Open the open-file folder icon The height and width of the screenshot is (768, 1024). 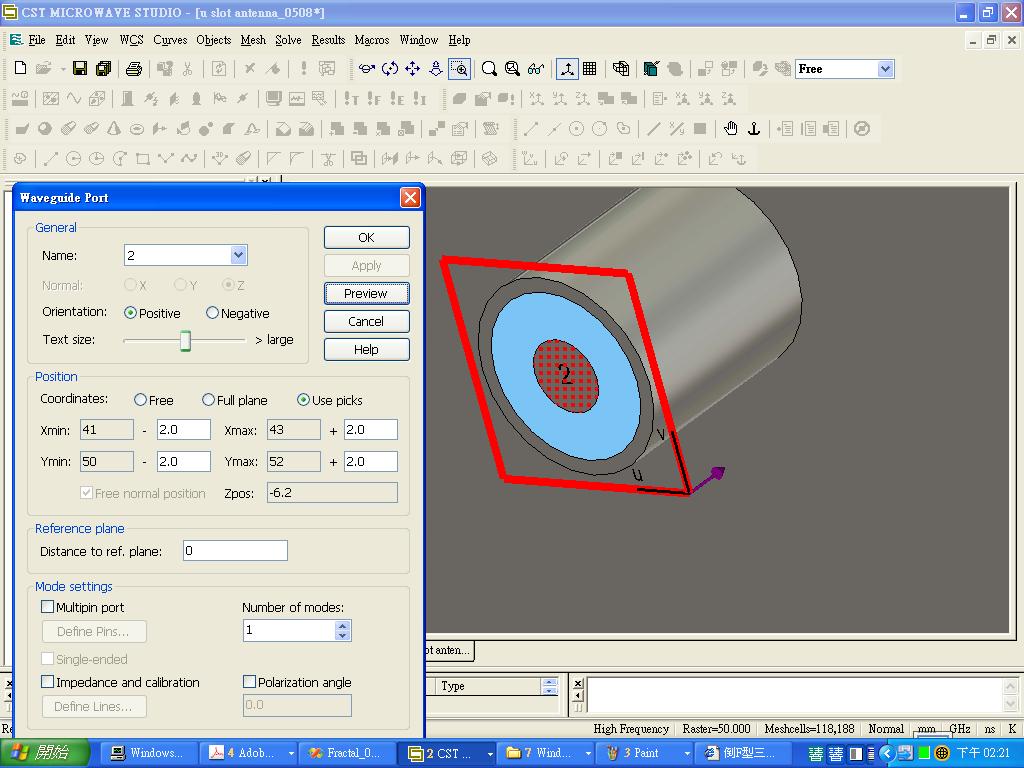pos(44,69)
